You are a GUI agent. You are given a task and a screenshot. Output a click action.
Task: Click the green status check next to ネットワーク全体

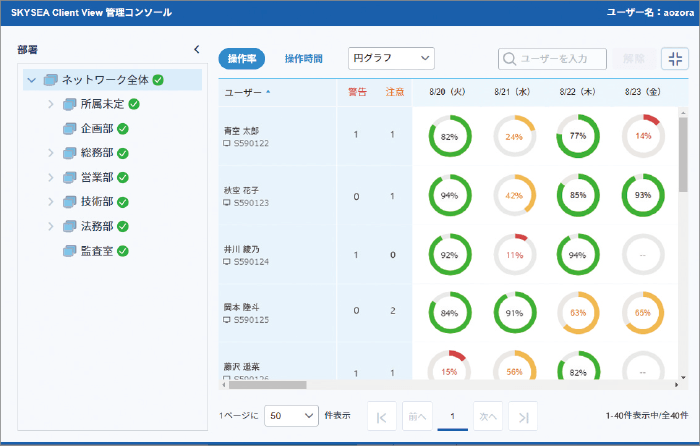pyautogui.click(x=158, y=80)
